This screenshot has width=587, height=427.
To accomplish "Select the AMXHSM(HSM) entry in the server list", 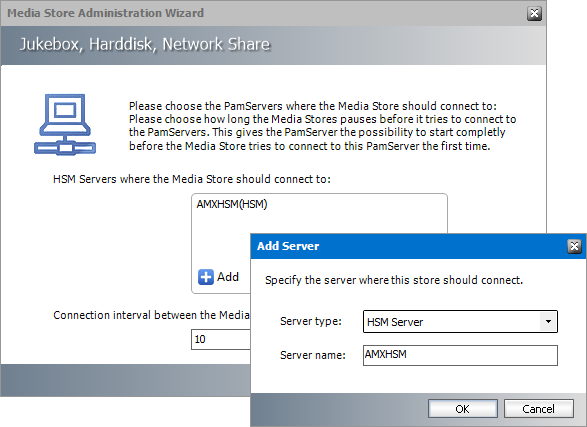I will 232,204.
